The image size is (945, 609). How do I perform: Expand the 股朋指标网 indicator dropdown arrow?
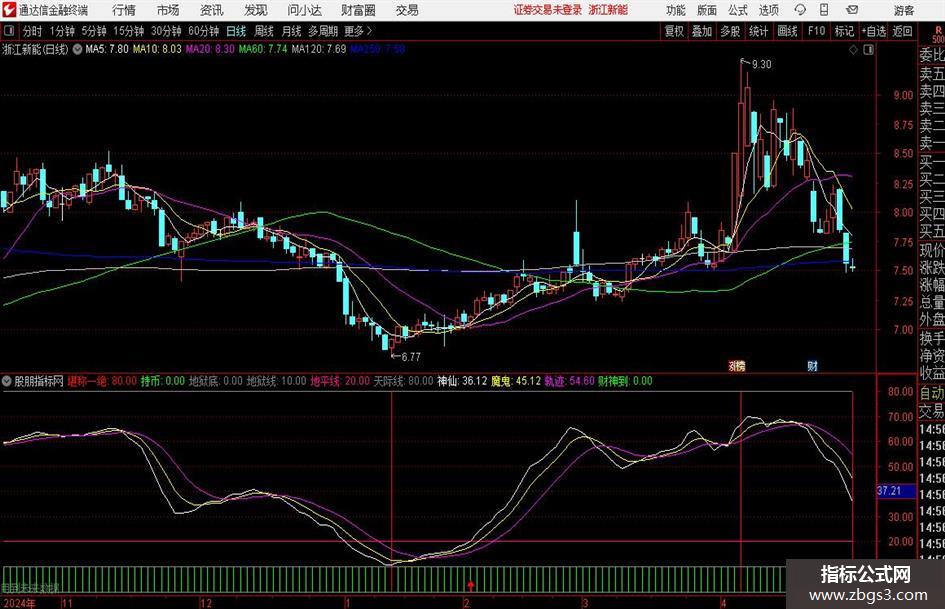7,381
